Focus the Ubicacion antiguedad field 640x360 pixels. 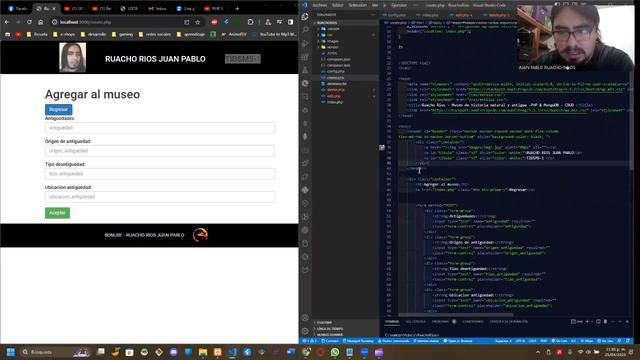160,197
